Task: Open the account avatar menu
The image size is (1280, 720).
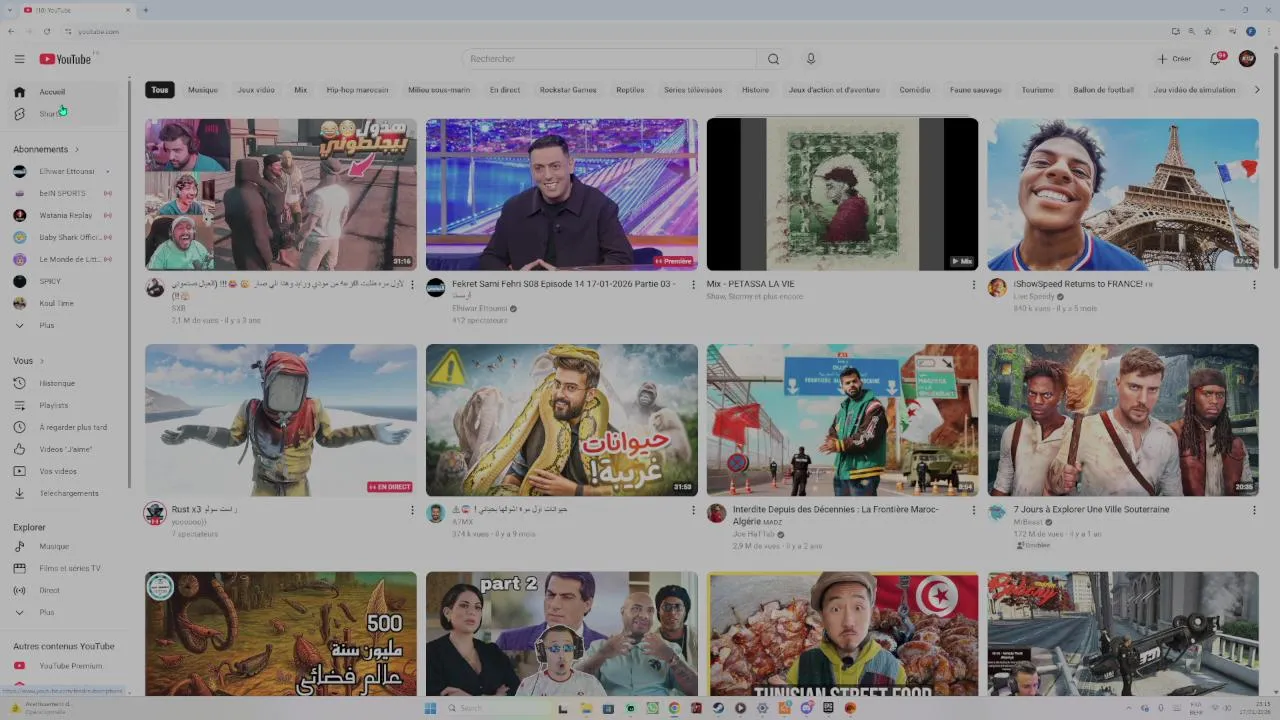Action: coord(1247,59)
